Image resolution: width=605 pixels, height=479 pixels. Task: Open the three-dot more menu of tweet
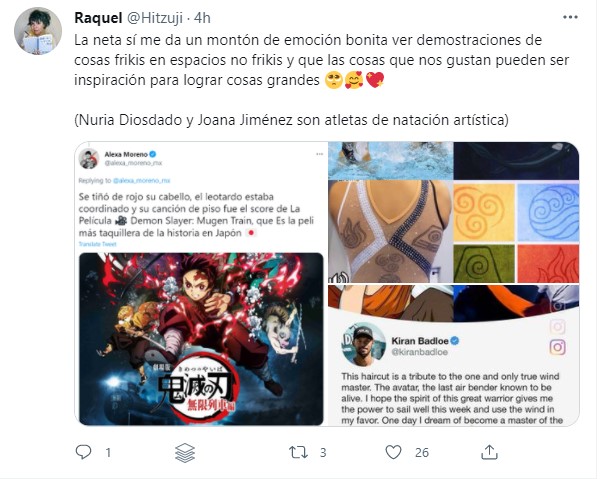click(x=570, y=17)
